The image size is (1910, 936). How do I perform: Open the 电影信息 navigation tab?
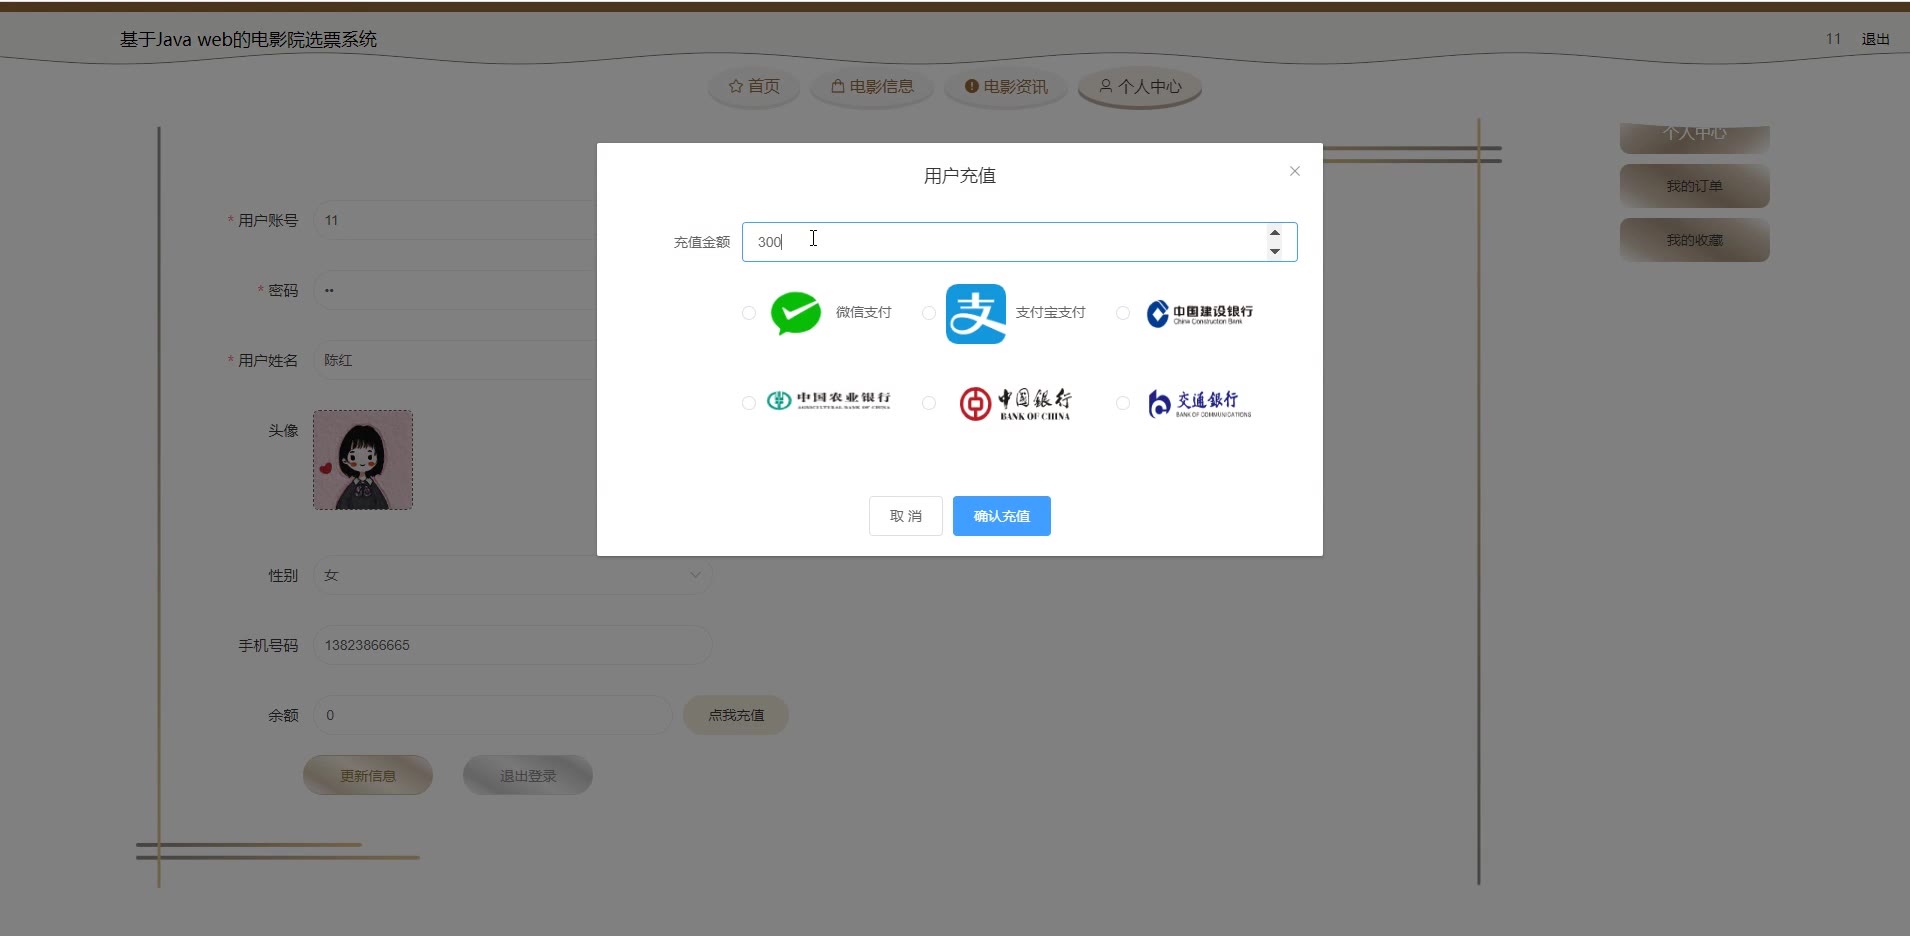click(x=873, y=87)
